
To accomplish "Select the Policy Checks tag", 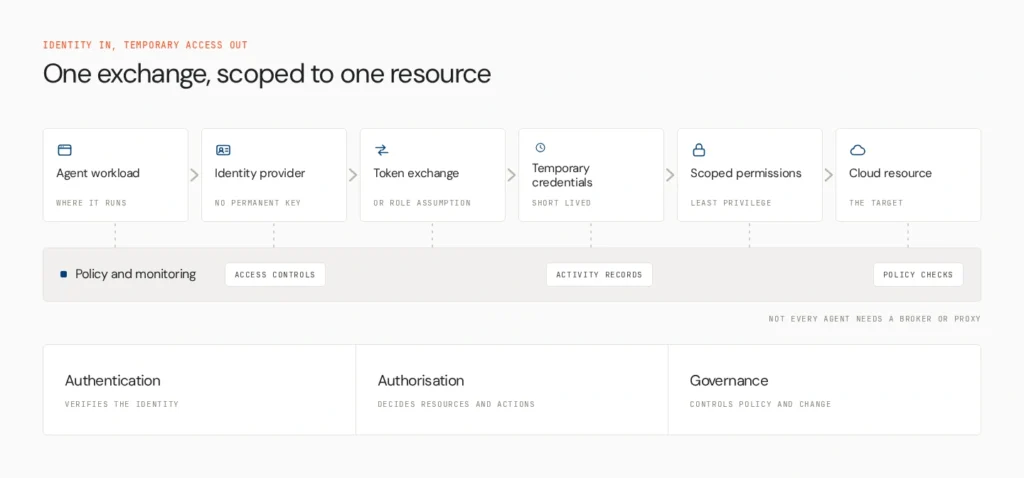I will click(918, 274).
